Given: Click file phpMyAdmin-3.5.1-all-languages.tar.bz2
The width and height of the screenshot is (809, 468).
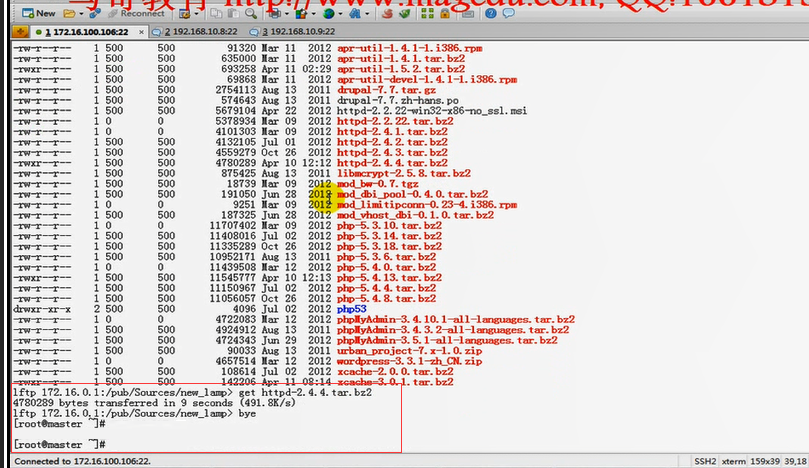Looking at the screenshot, I should click(x=447, y=341).
